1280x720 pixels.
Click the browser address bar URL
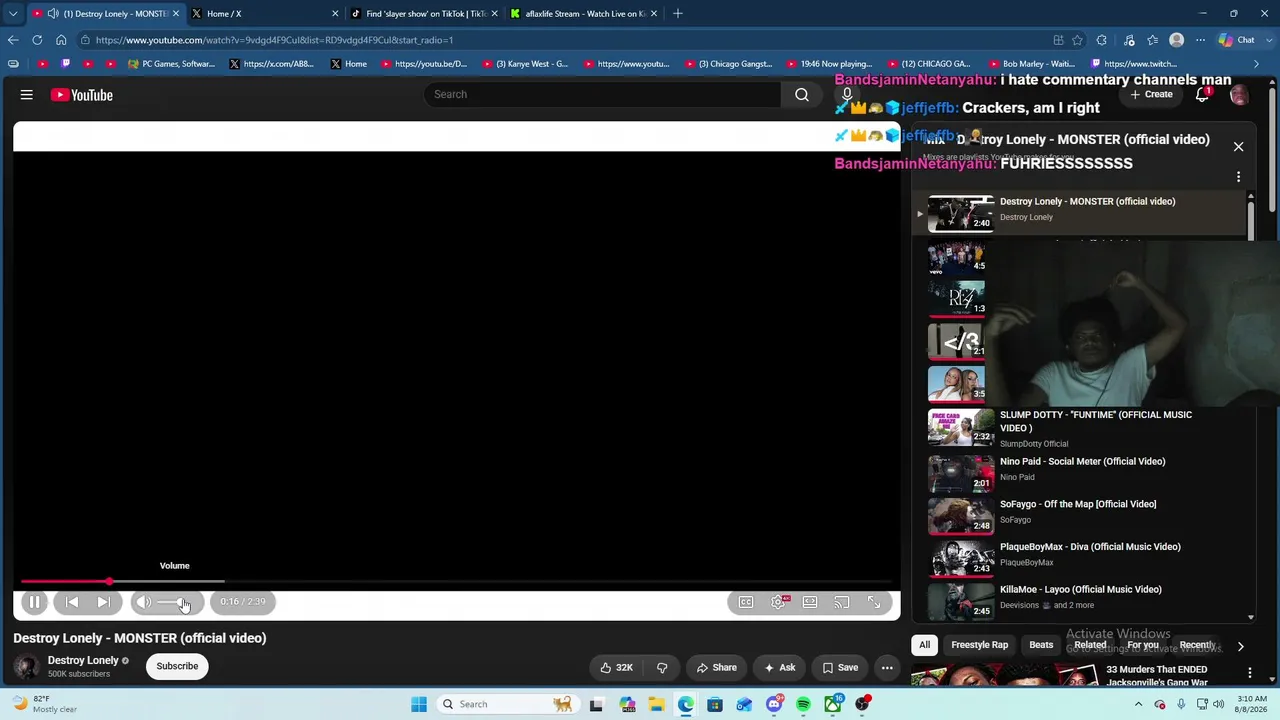pyautogui.click(x=274, y=40)
